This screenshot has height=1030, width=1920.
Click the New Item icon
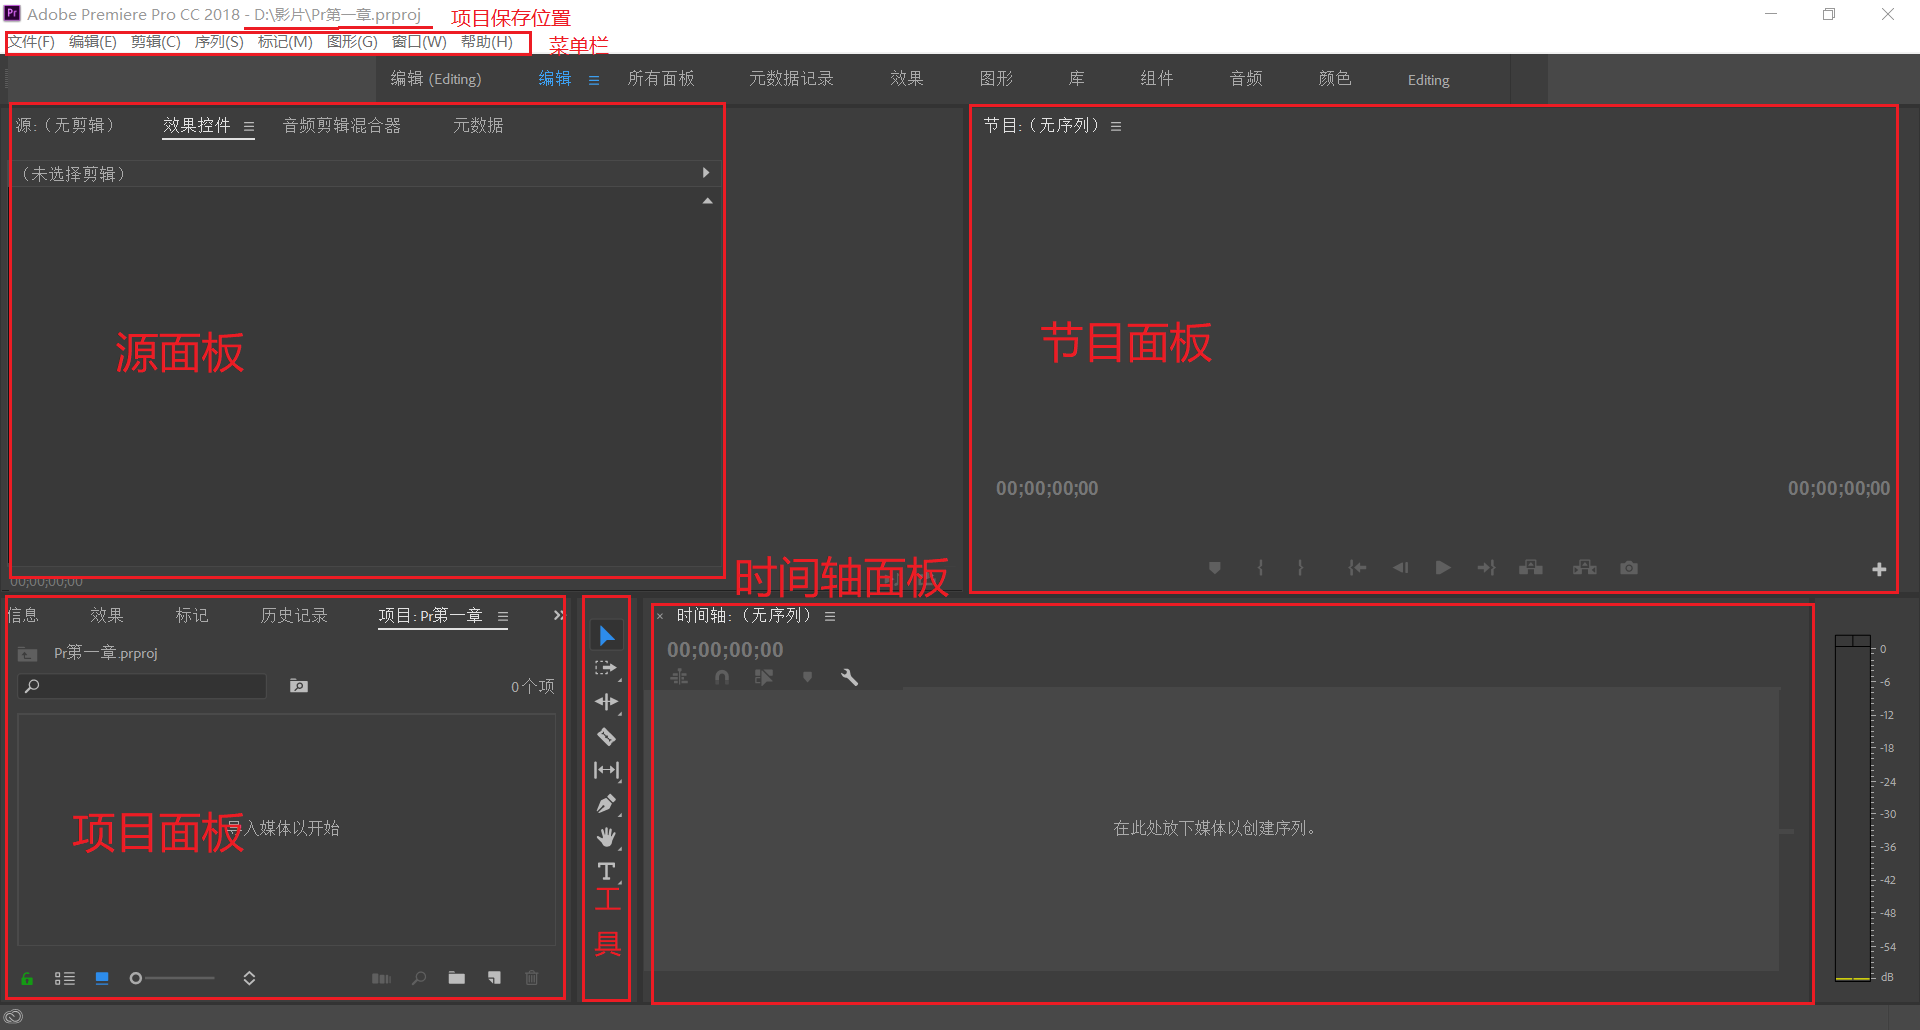[x=494, y=978]
